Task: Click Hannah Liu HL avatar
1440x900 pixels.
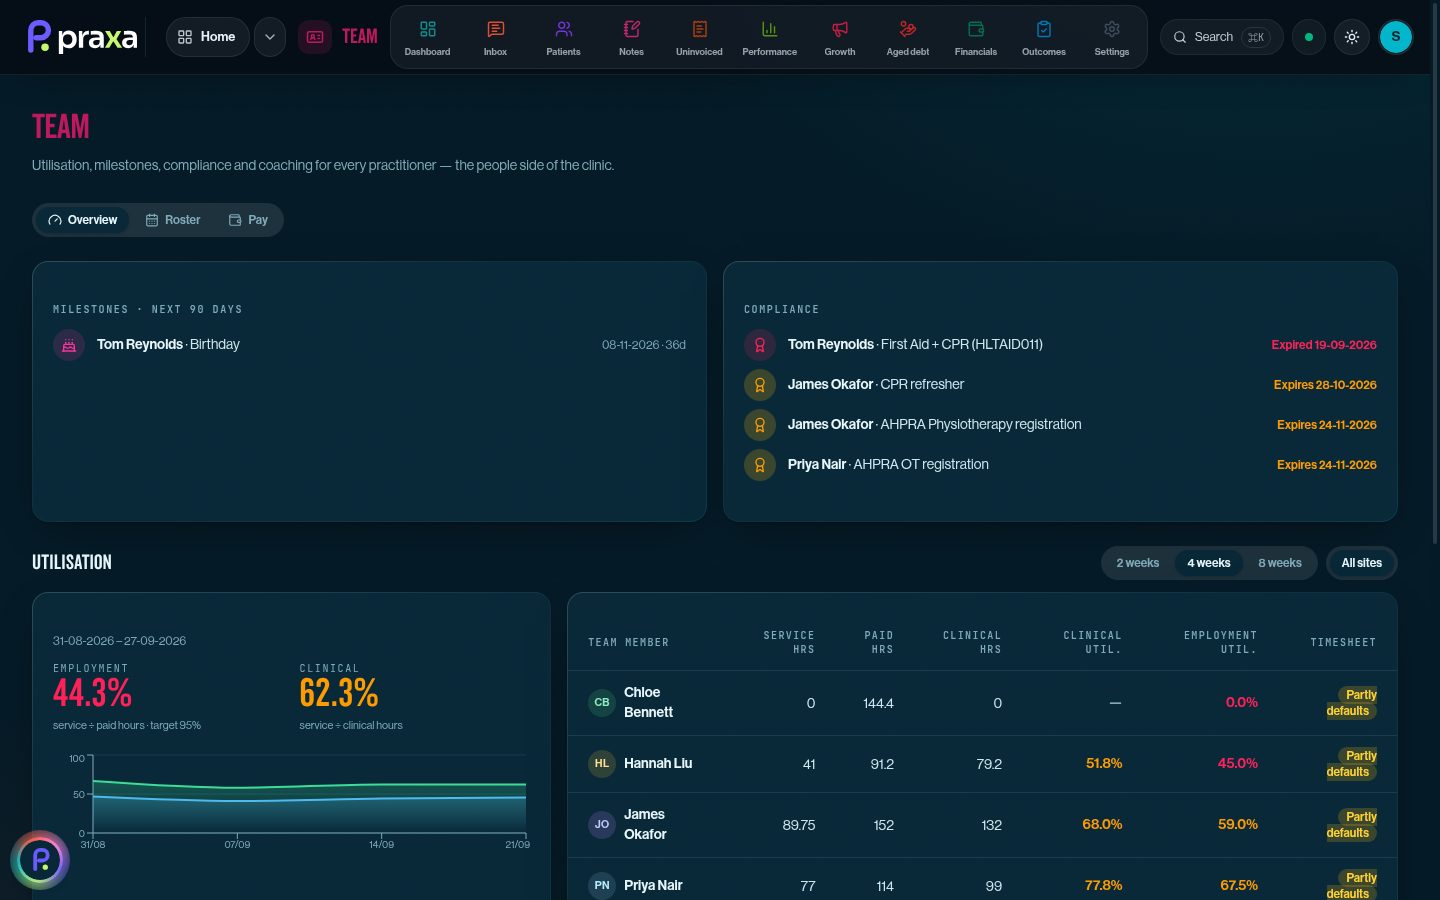Action: pyautogui.click(x=602, y=764)
